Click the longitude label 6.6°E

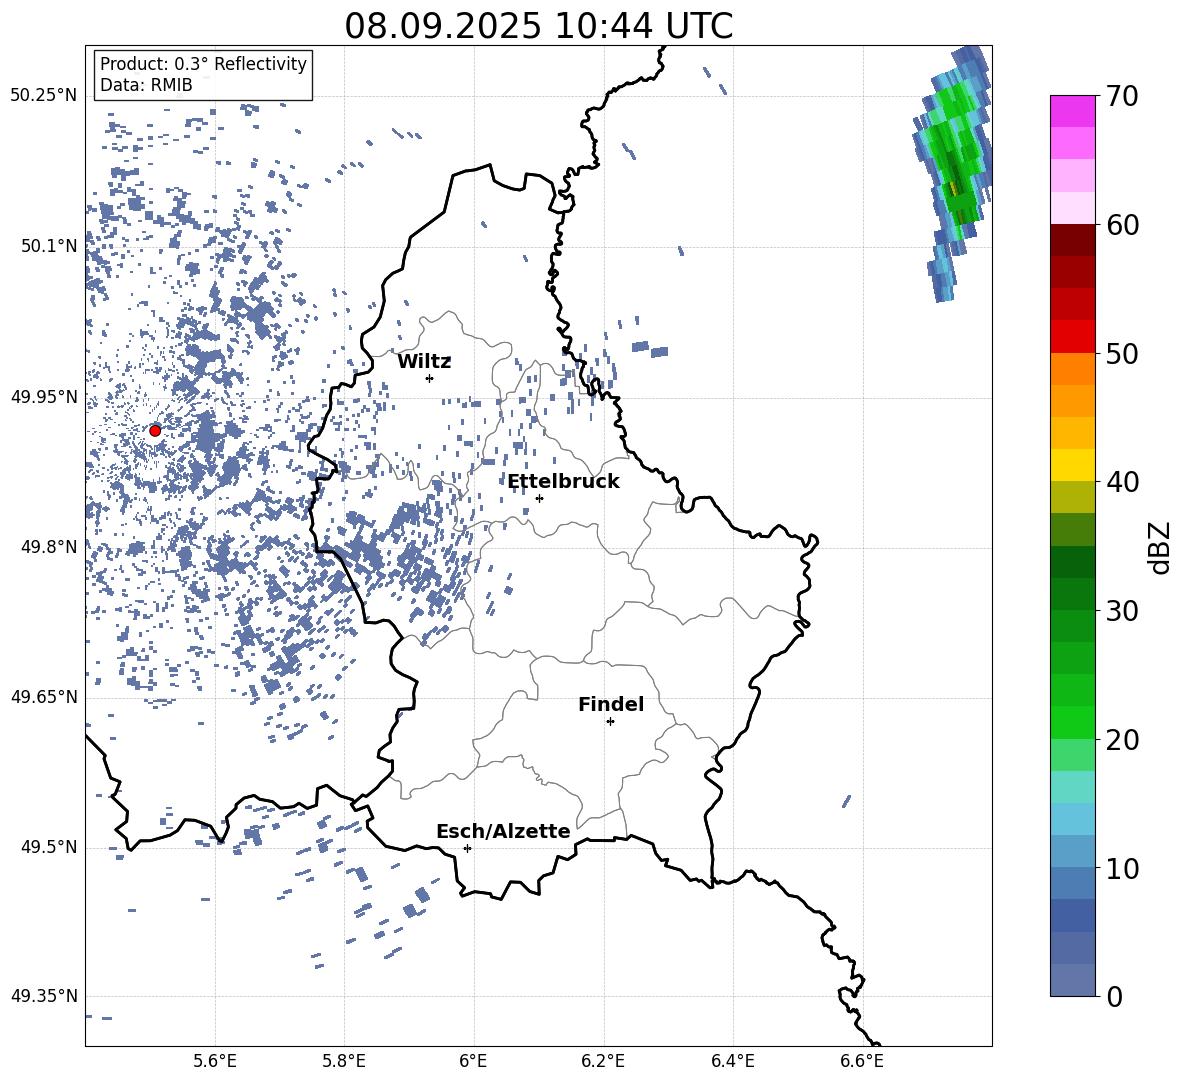pyautogui.click(x=862, y=1061)
